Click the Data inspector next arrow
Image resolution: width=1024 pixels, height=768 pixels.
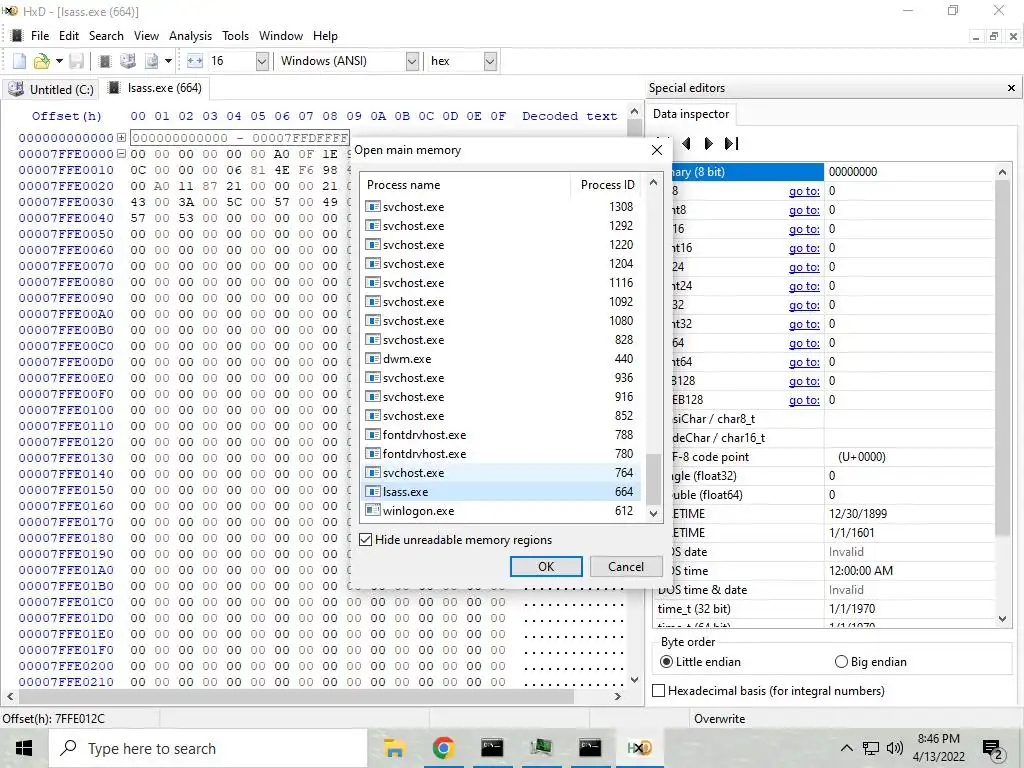point(709,143)
